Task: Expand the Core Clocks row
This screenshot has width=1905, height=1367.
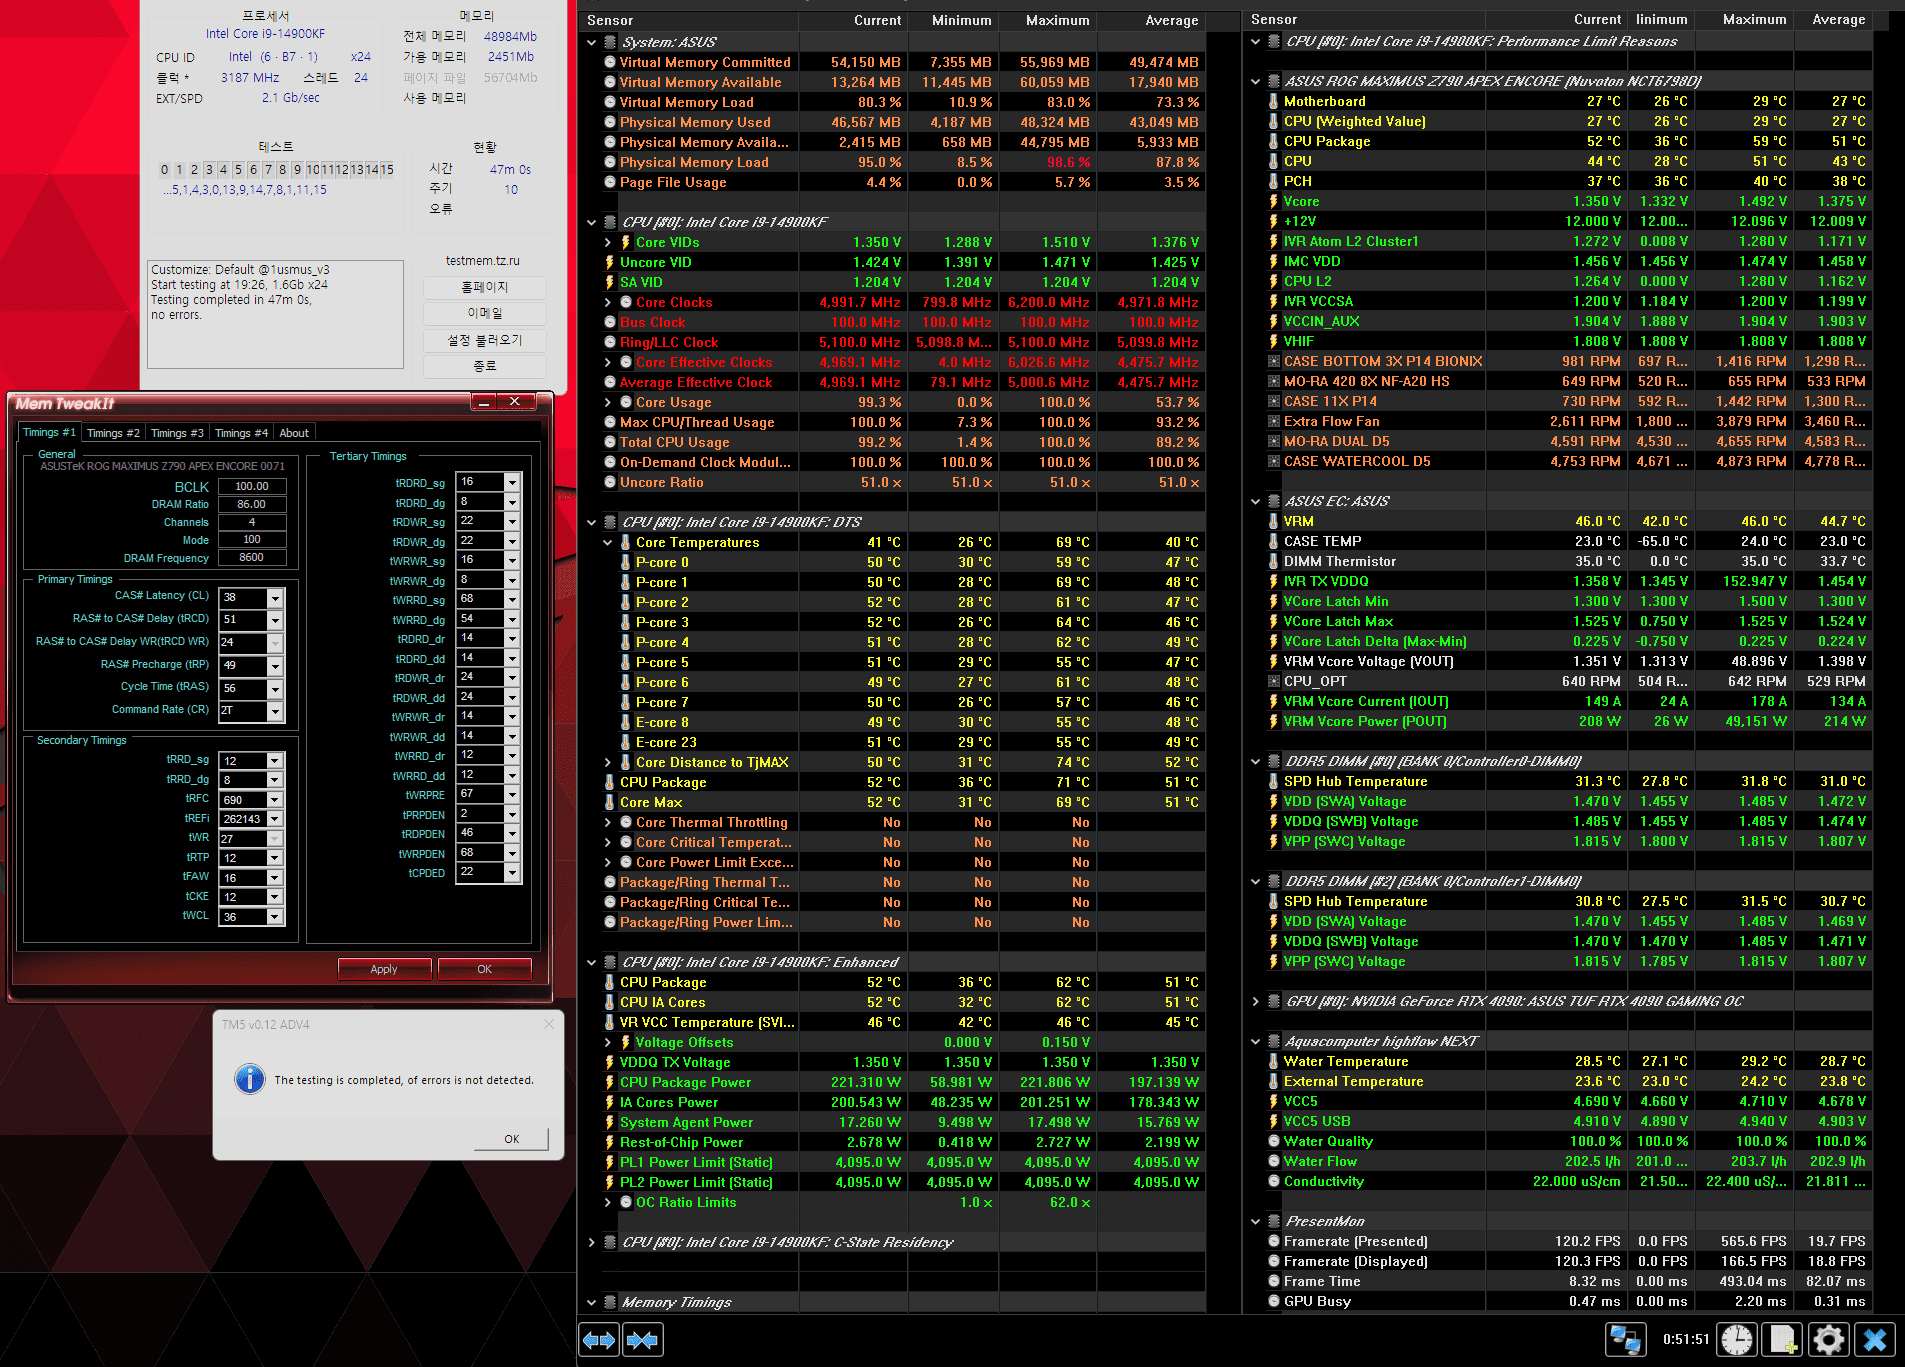Action: (607, 302)
